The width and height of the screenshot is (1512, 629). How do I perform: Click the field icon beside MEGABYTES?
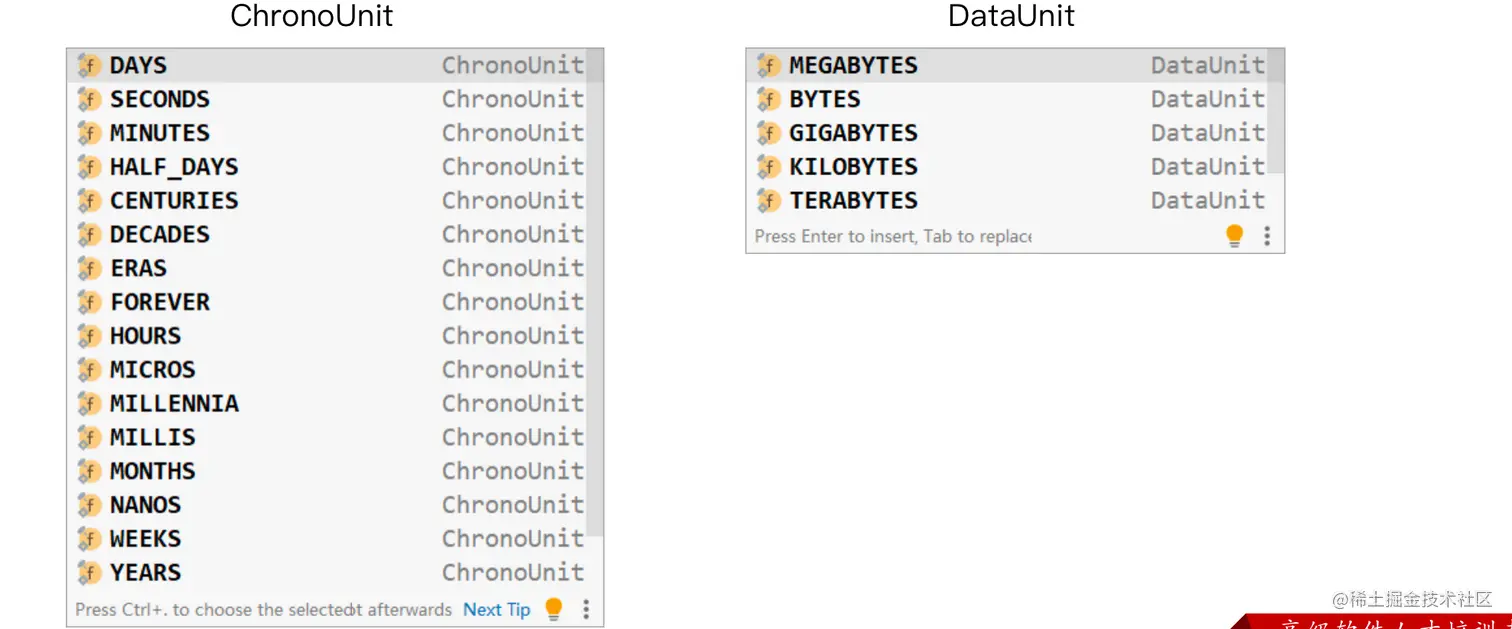pyautogui.click(x=768, y=66)
